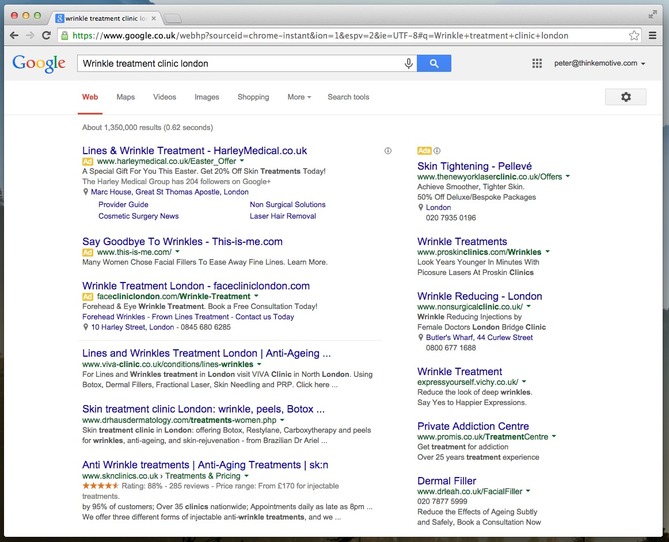Open Anti Wrinkle treatments sk:n result
The height and width of the screenshot is (542, 669).
point(205,465)
